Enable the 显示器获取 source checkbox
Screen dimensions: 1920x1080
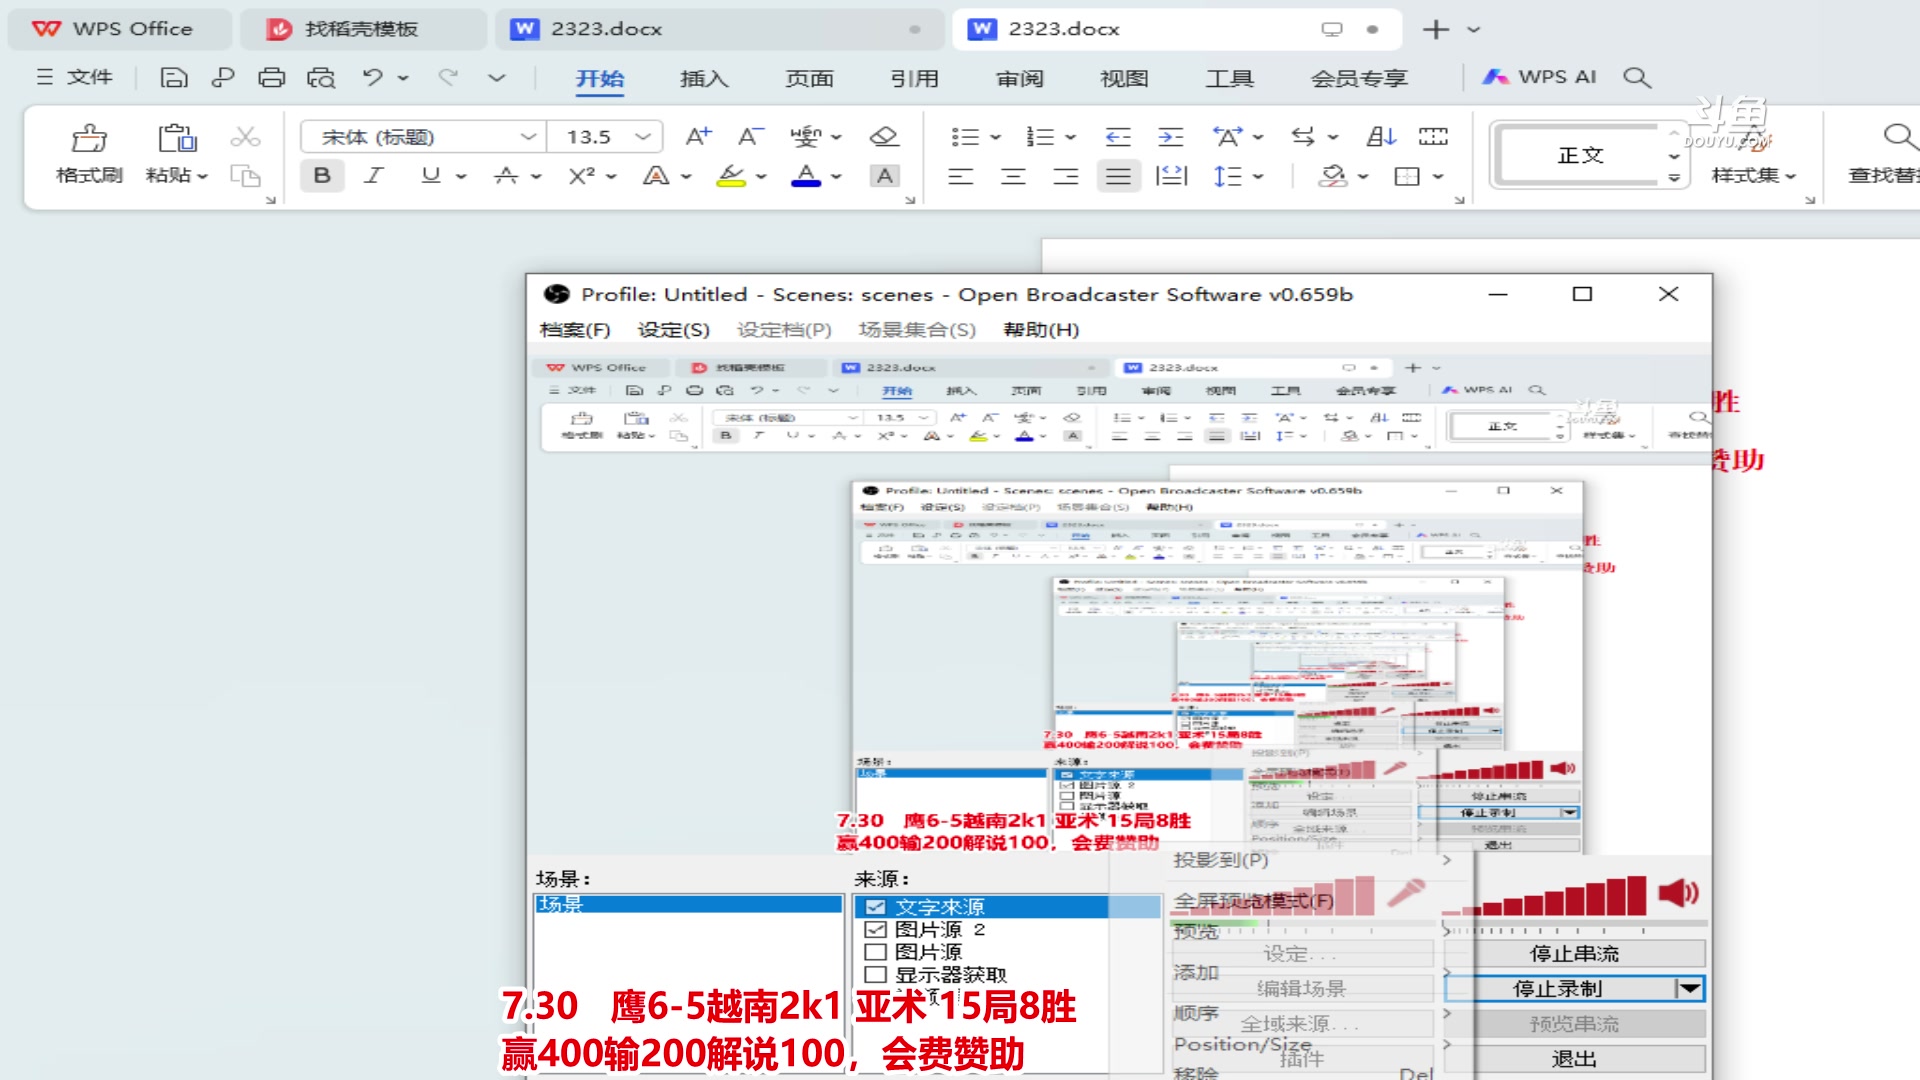[x=875, y=974]
